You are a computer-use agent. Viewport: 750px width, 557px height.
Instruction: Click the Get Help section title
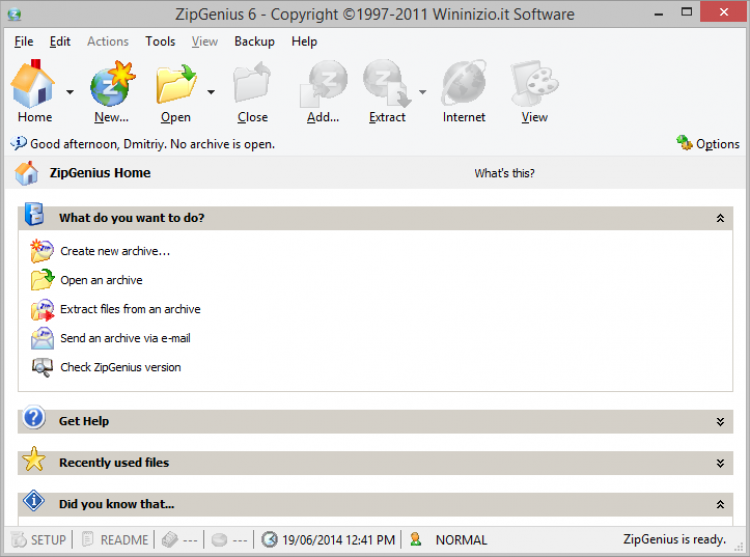(84, 421)
